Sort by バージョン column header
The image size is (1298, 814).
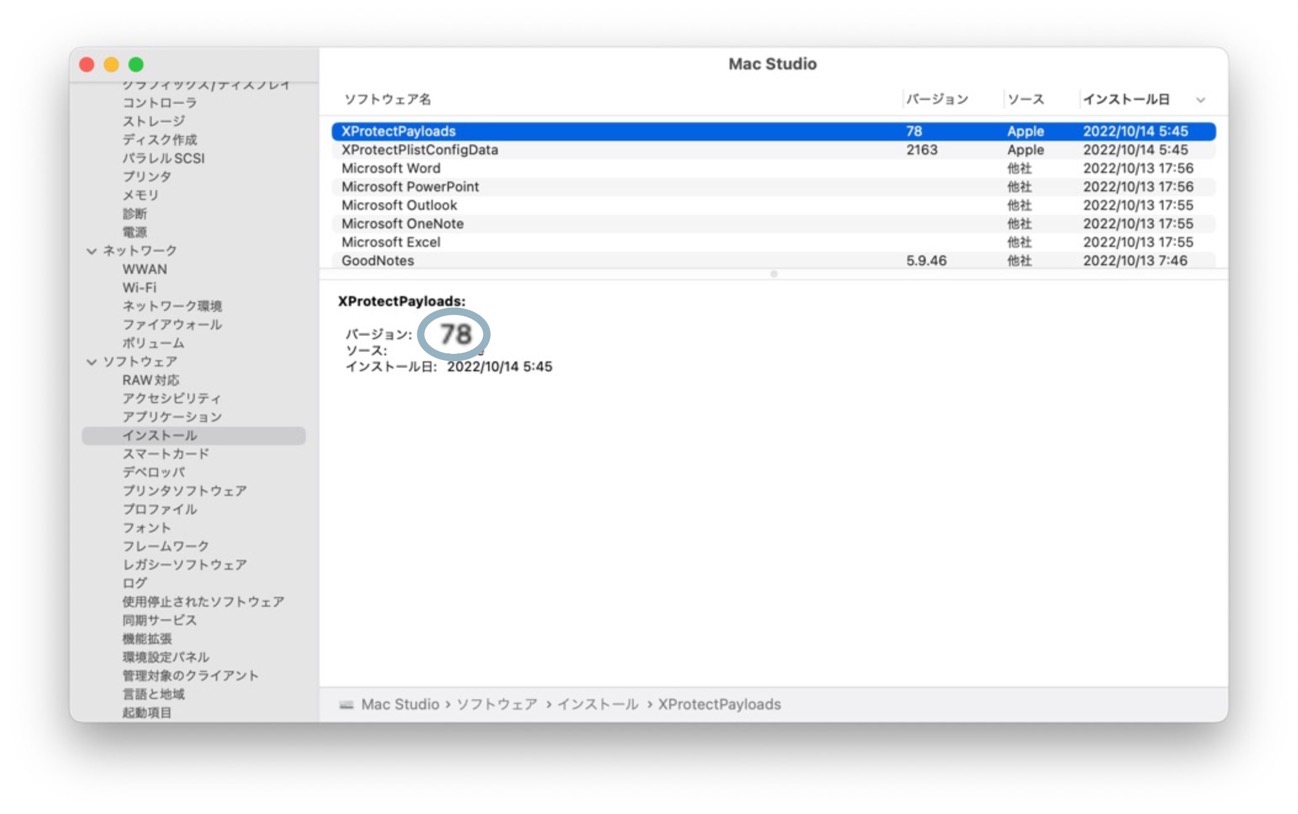[937, 100]
